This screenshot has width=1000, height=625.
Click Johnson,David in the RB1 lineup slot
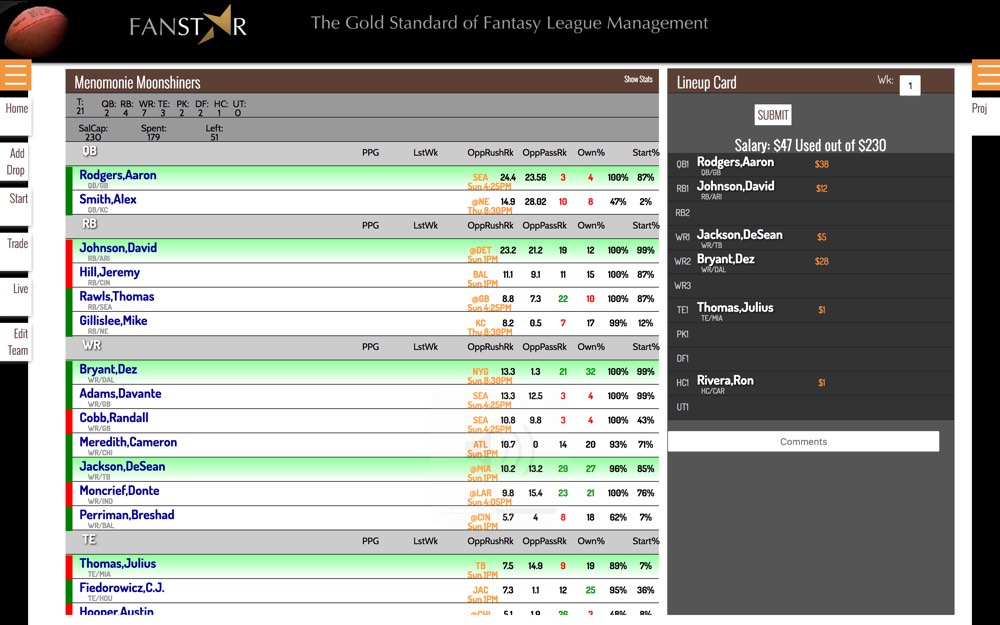[x=735, y=186]
